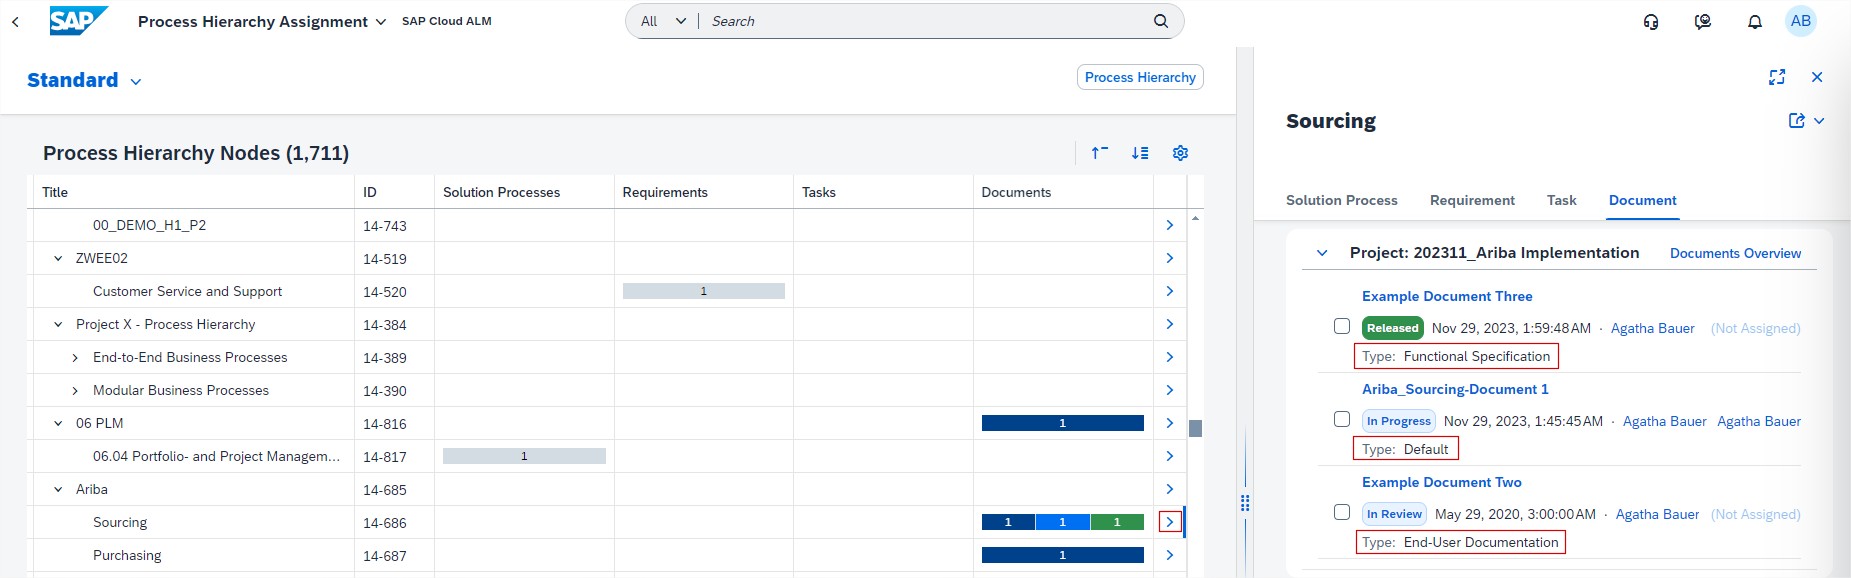Click in the Search input field
Viewport: 1851px width, 578px height.
tap(925, 21)
